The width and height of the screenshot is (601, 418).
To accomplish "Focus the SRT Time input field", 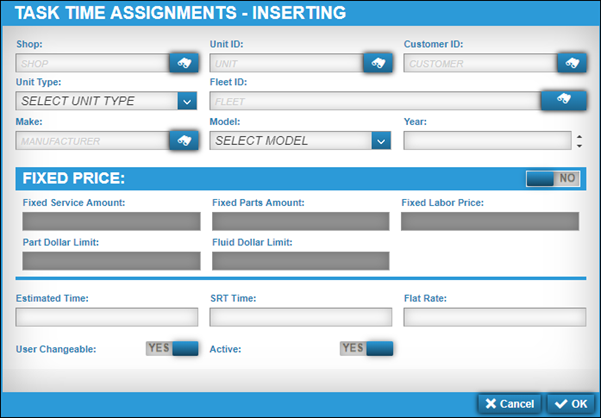I will coord(300,317).
